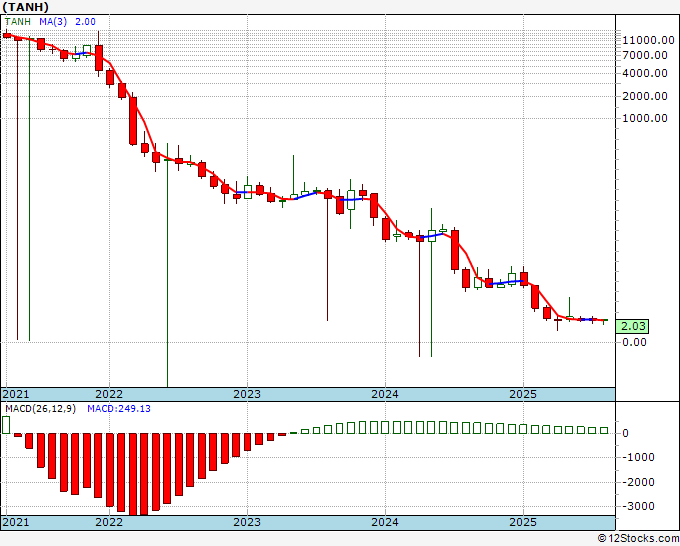Click the -2000 MACD axis label
The height and width of the screenshot is (546, 680).
coord(640,482)
